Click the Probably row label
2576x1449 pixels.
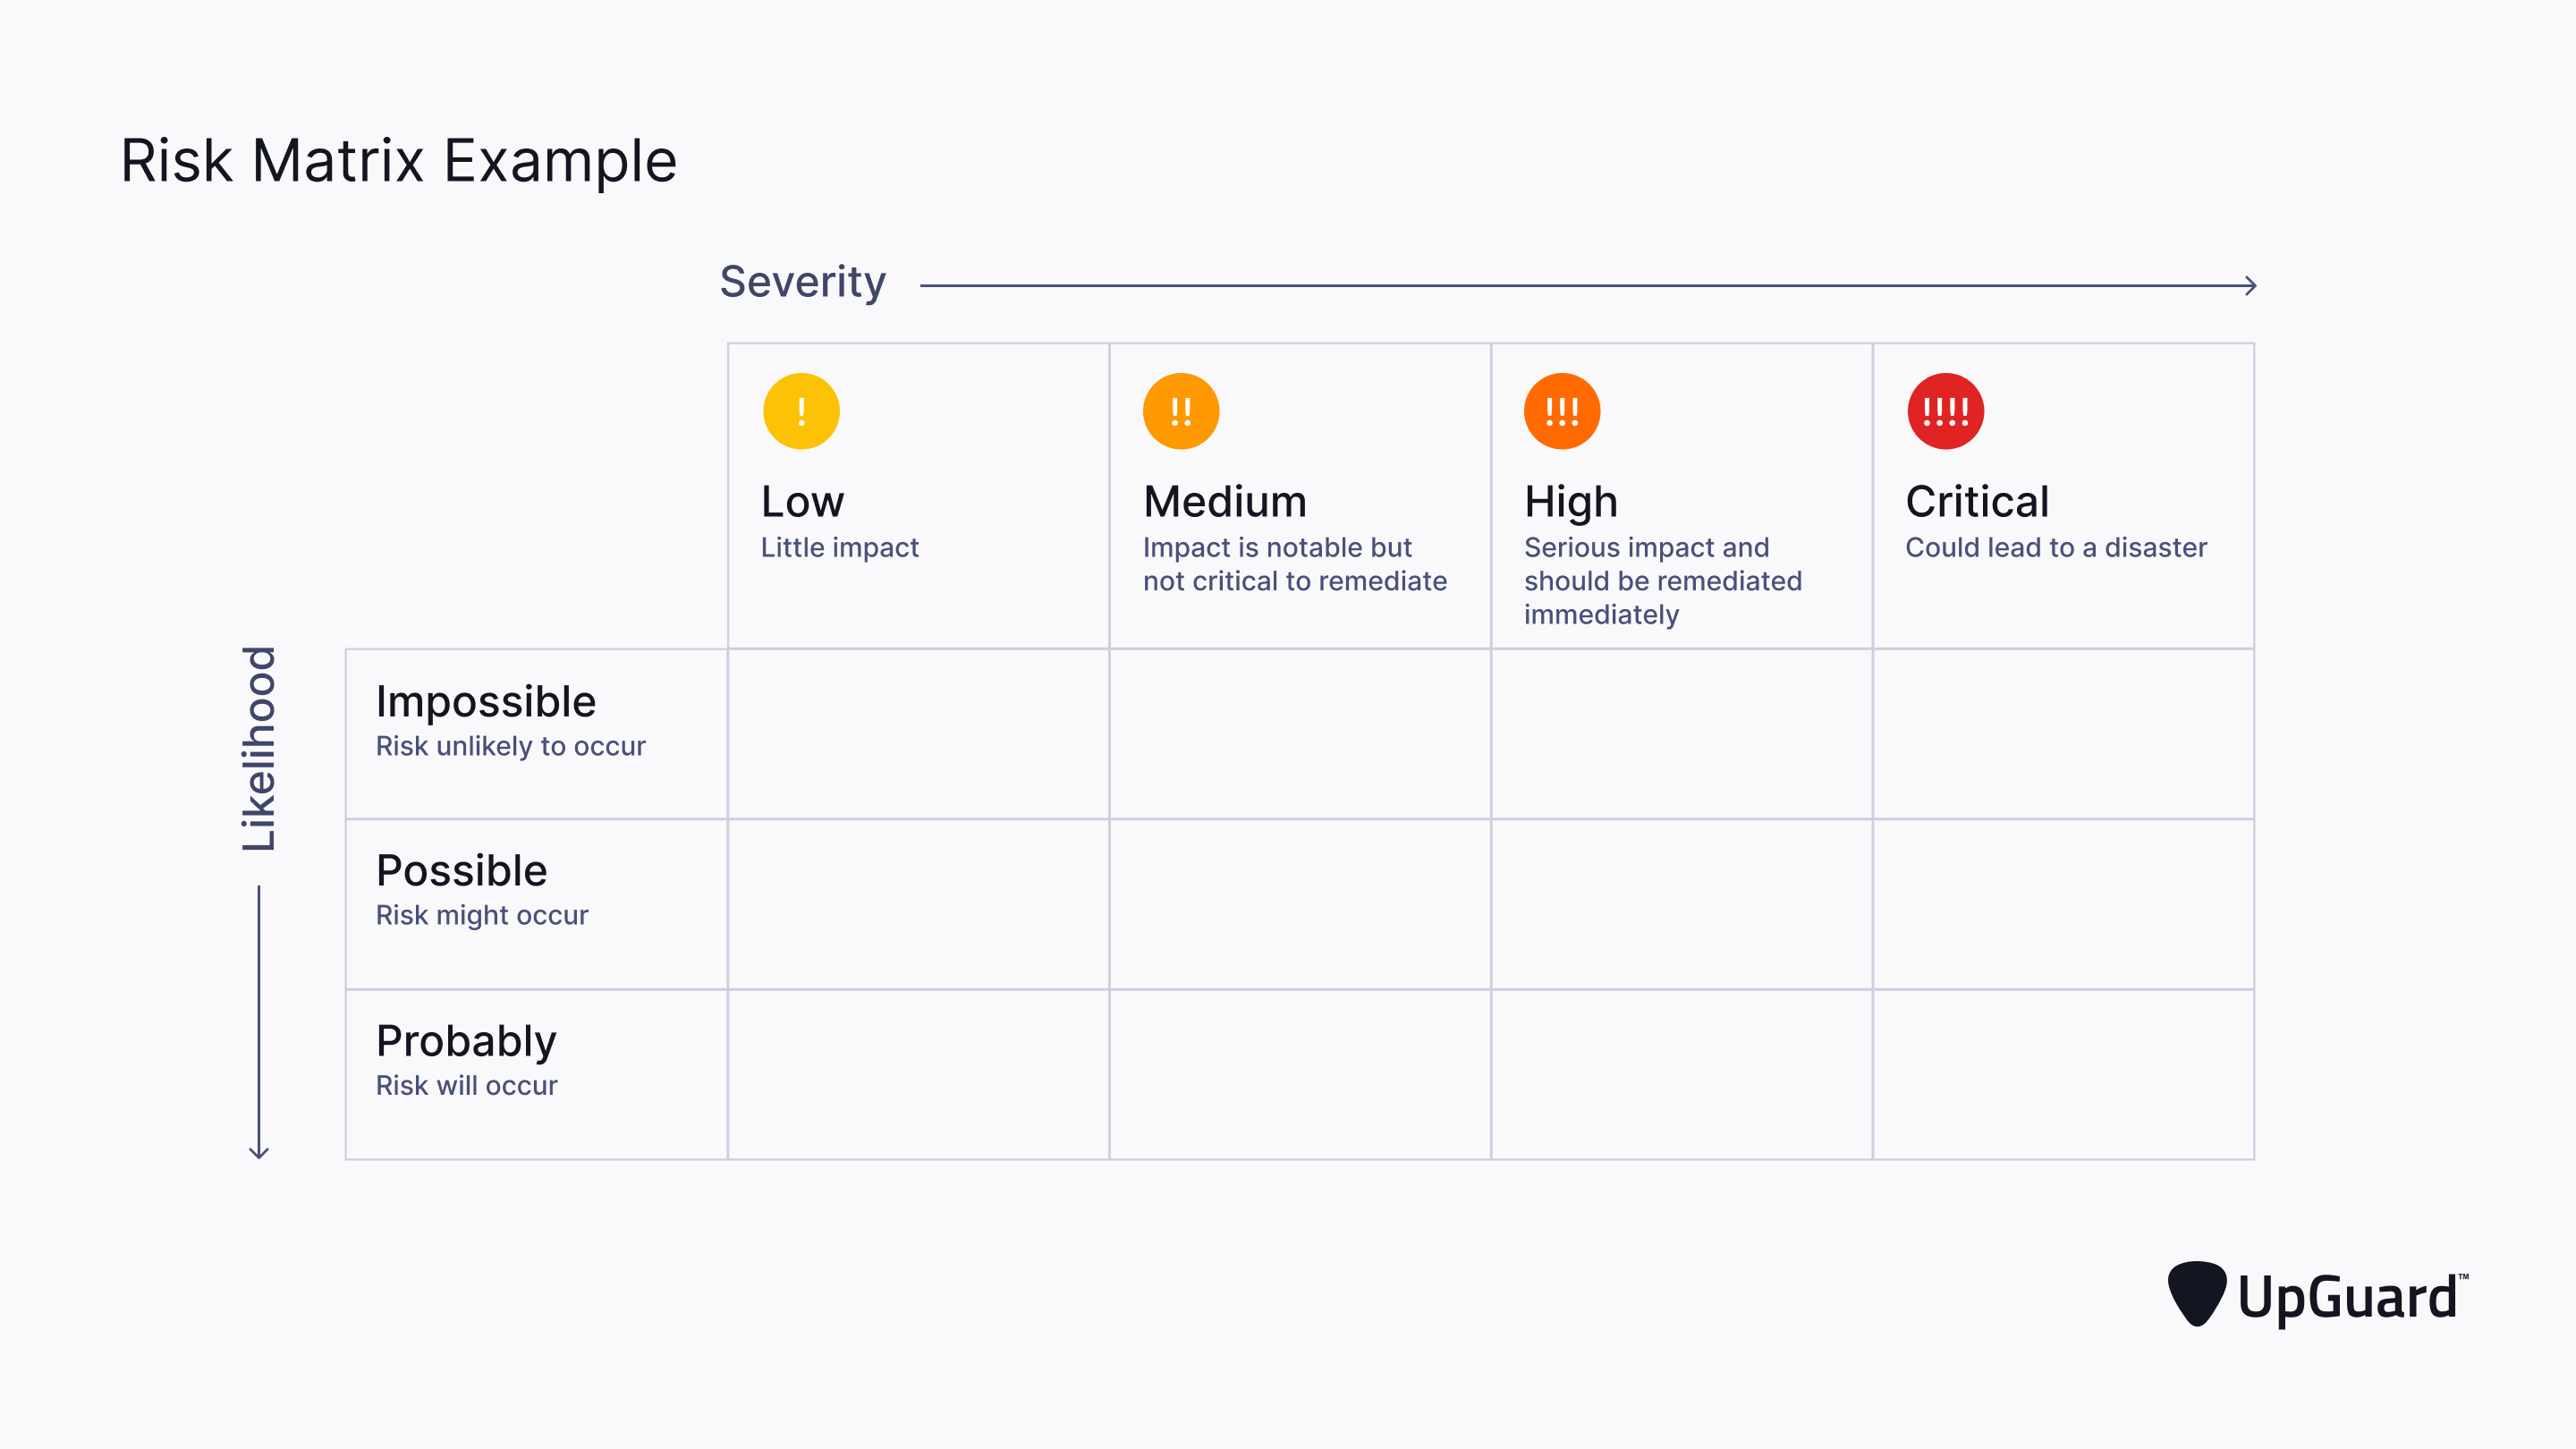click(x=466, y=1041)
